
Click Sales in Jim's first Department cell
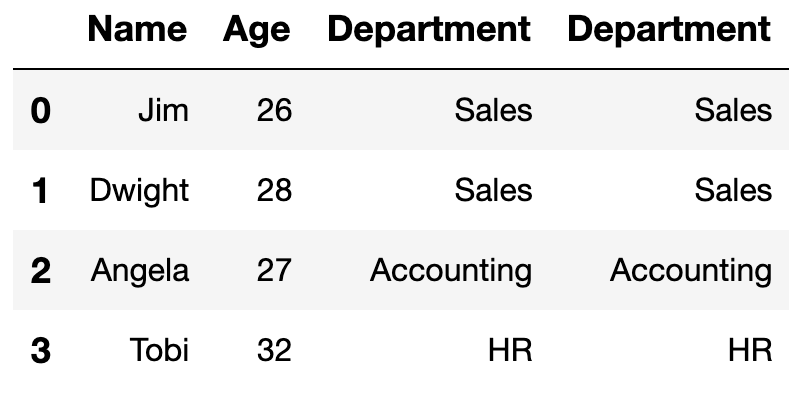click(493, 110)
